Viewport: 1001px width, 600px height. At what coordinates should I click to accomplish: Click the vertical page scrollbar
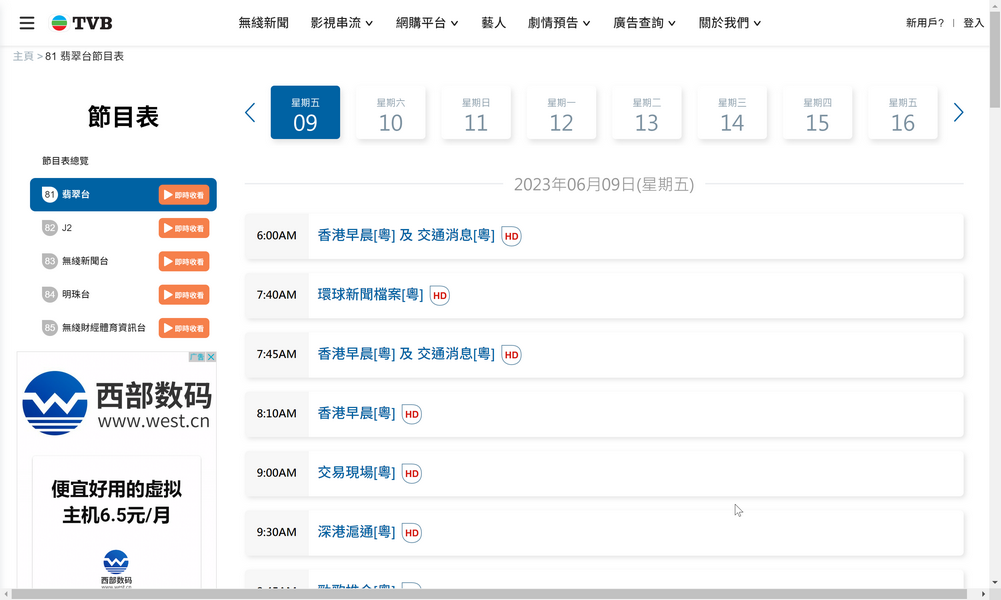coord(994,300)
